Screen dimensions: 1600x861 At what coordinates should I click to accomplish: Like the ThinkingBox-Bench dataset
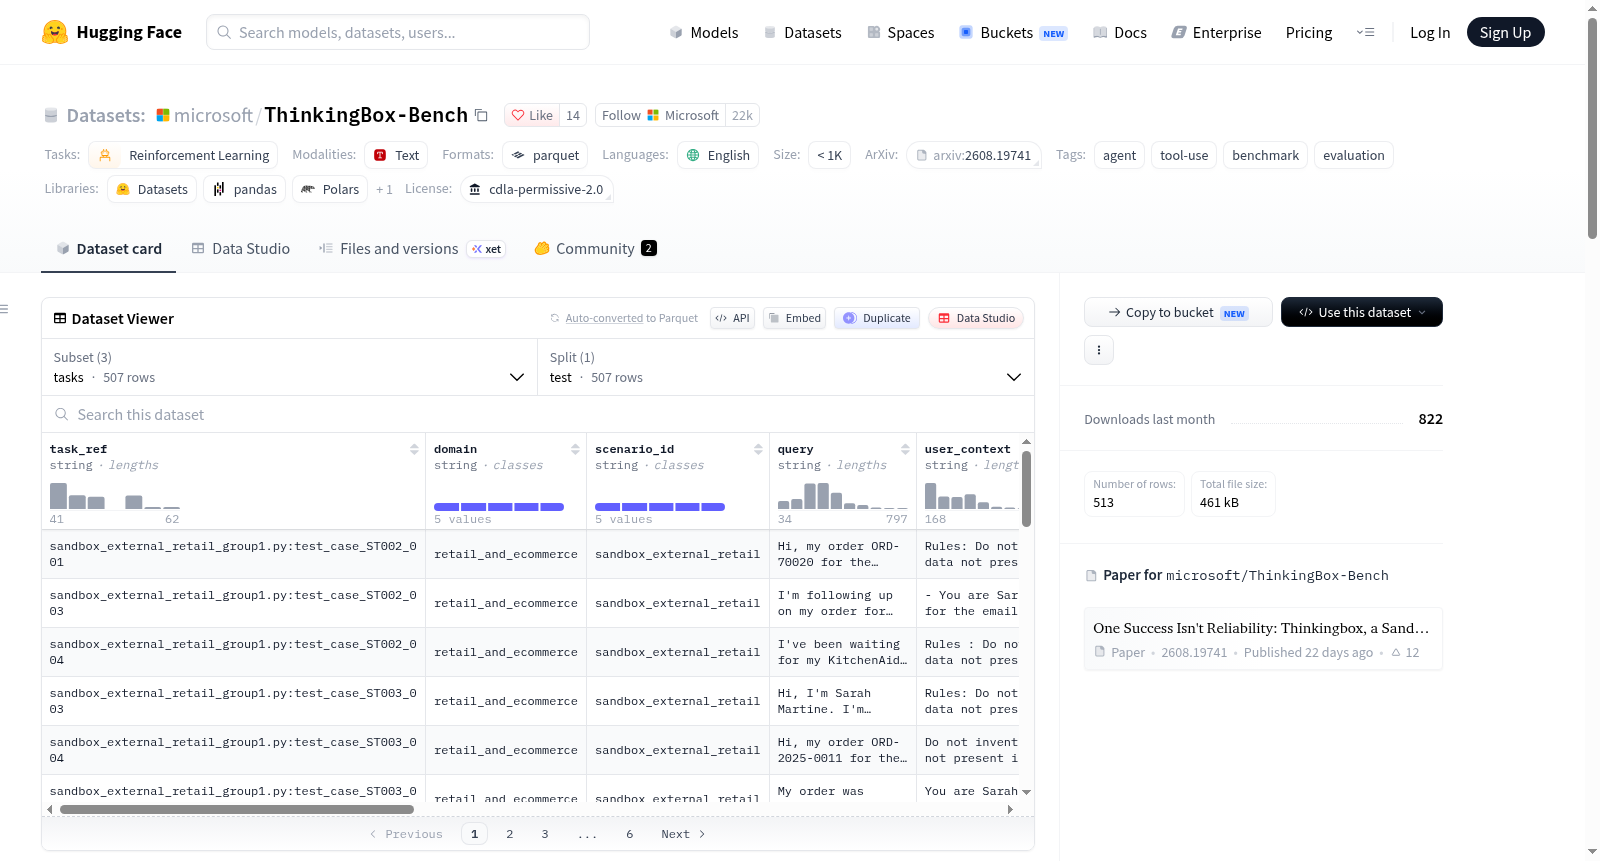pos(532,115)
